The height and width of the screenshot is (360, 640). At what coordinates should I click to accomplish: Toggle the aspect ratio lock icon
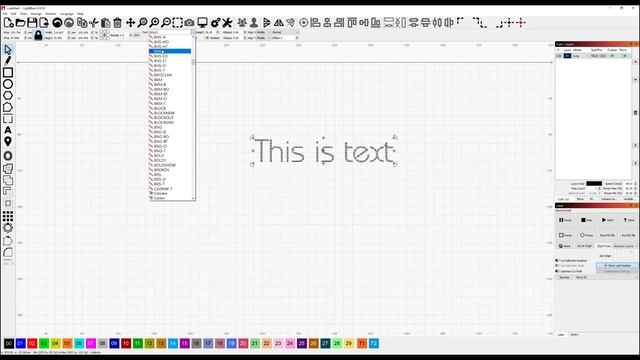[x=38, y=35]
